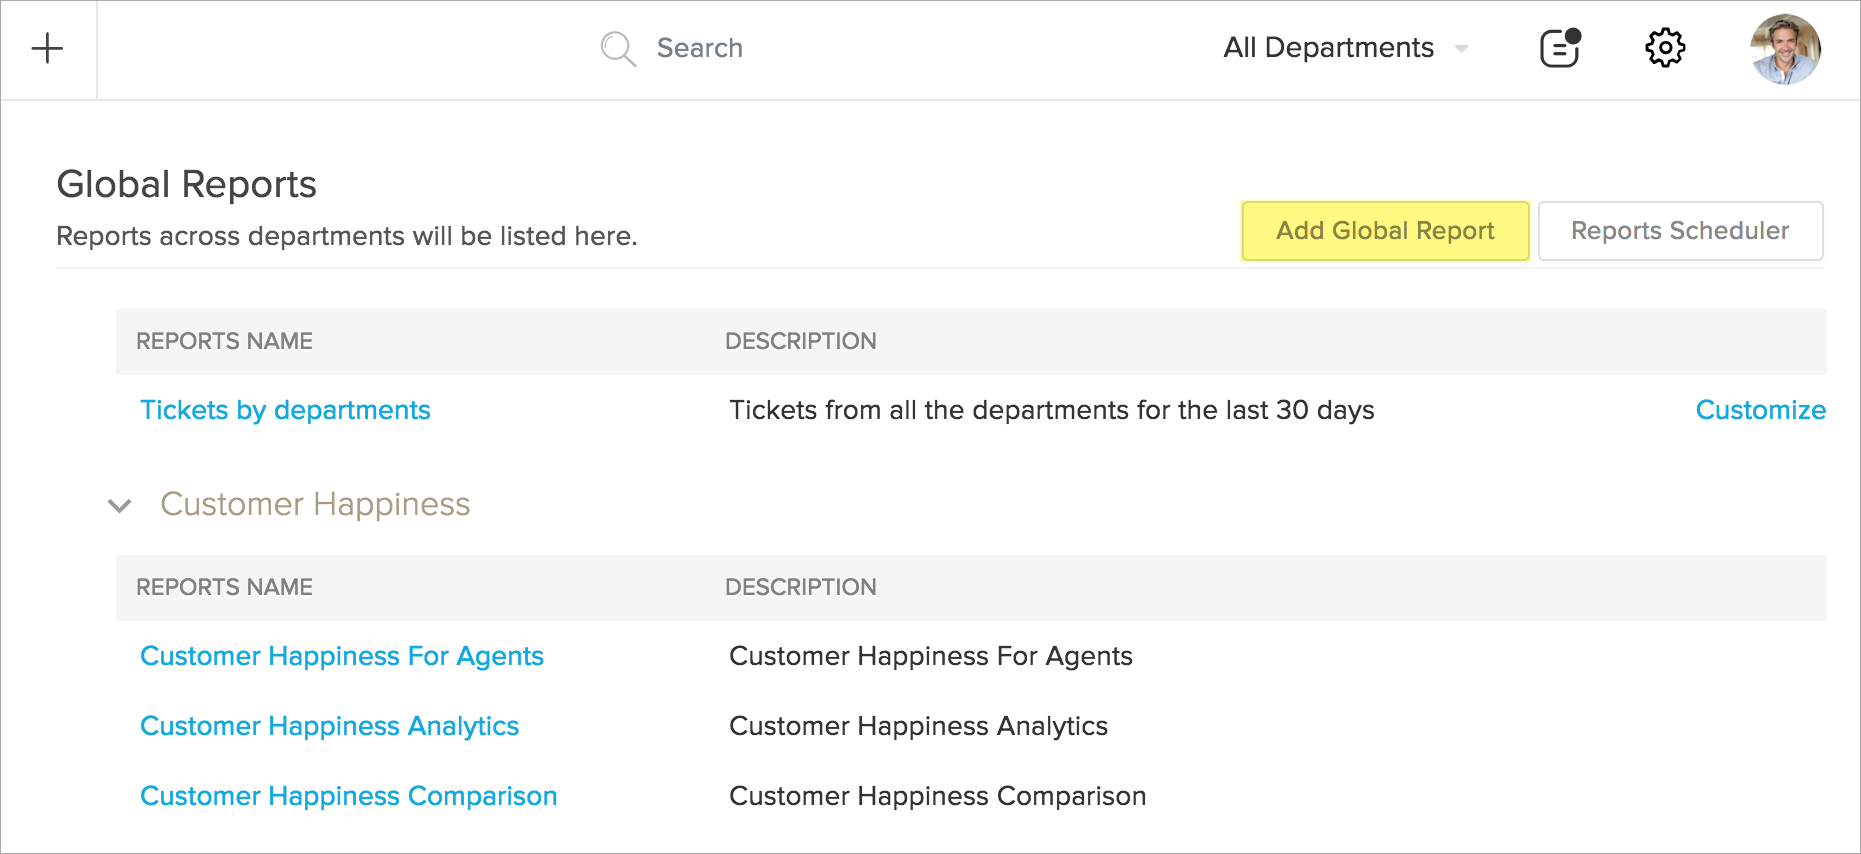The image size is (1861, 854).
Task: Open settings via the gear icon
Action: tap(1665, 48)
